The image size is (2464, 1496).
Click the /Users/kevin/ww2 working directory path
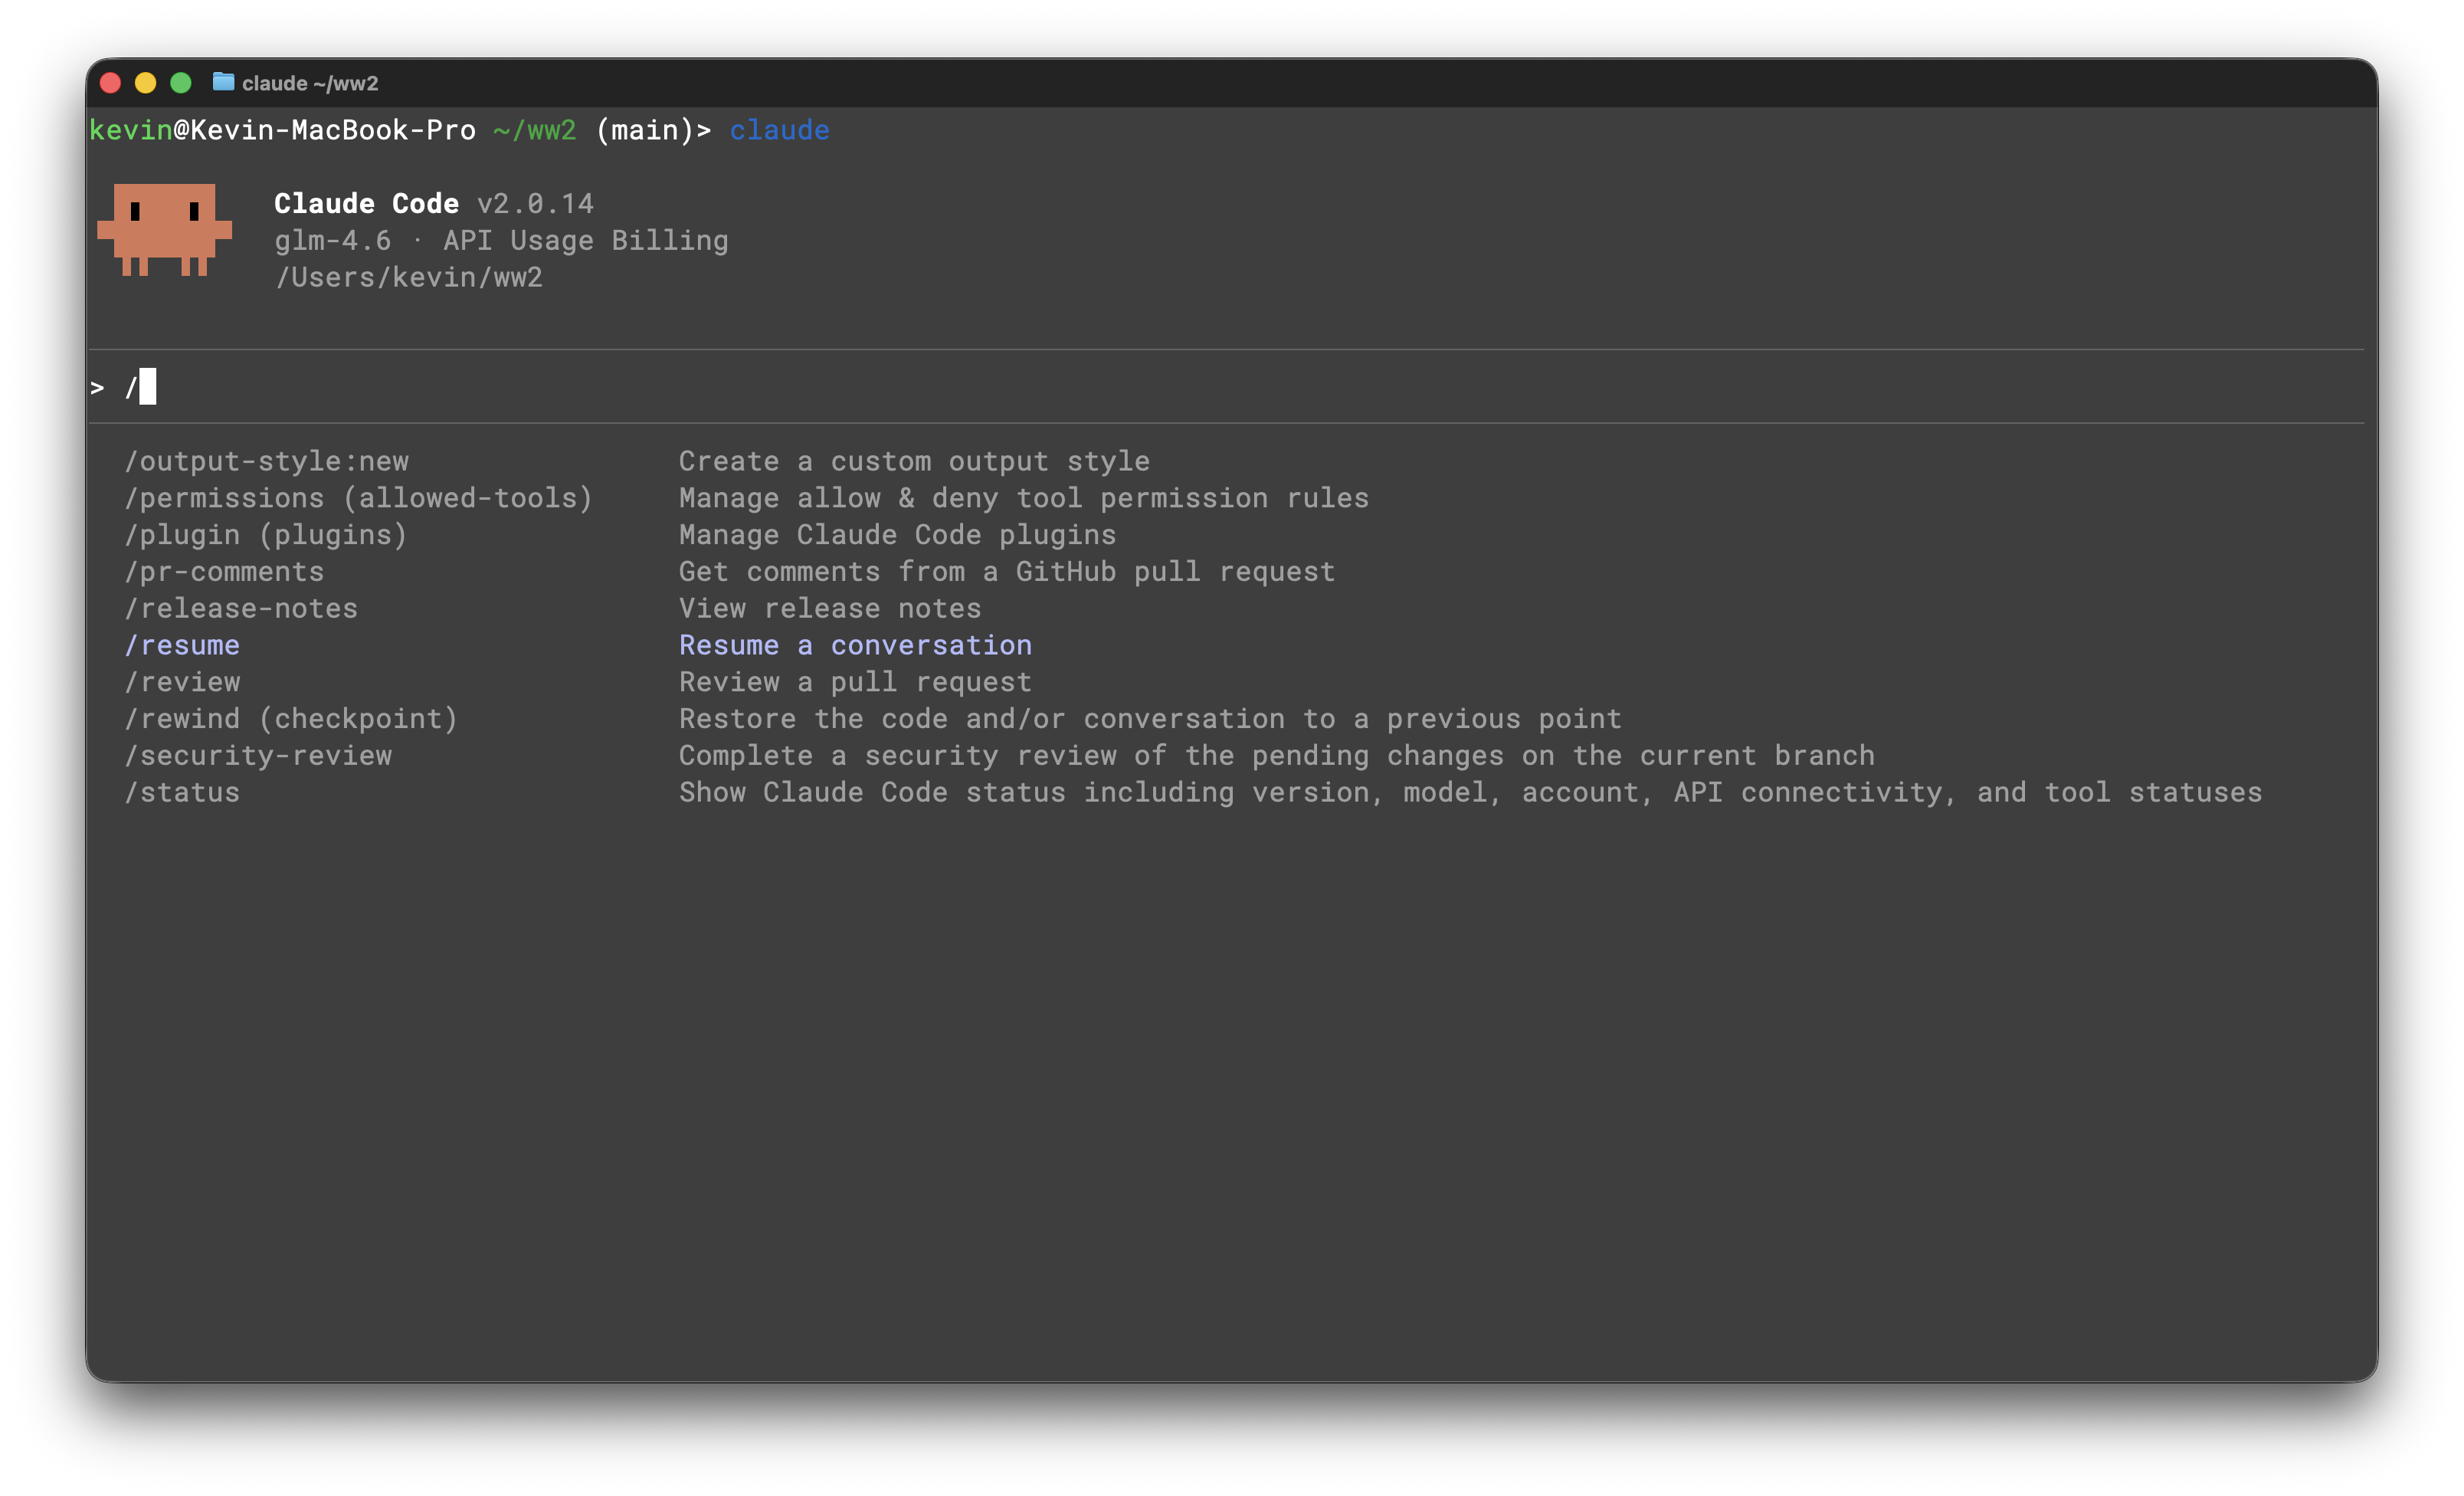coord(409,277)
